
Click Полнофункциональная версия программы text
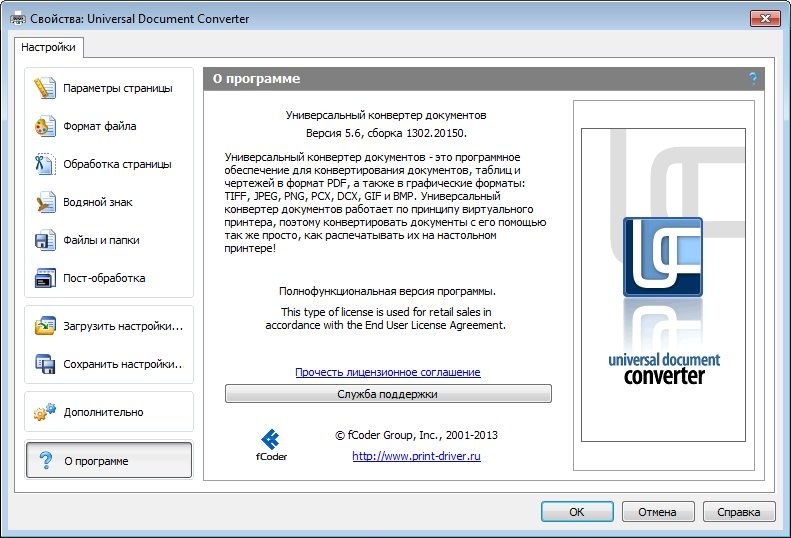387,291
